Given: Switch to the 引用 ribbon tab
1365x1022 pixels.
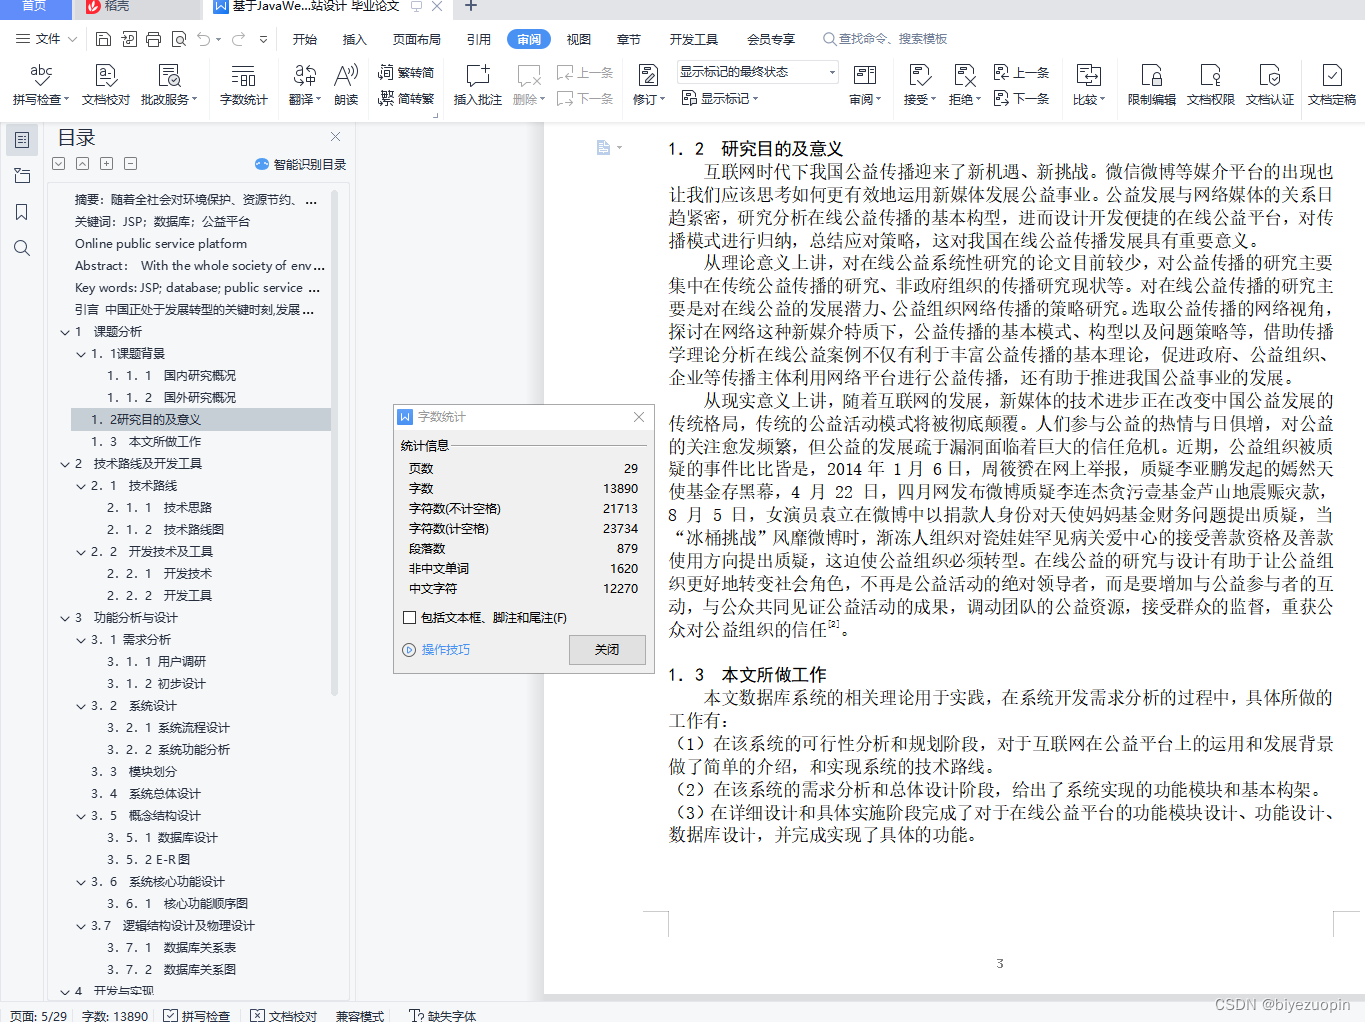Looking at the screenshot, I should click(479, 39).
